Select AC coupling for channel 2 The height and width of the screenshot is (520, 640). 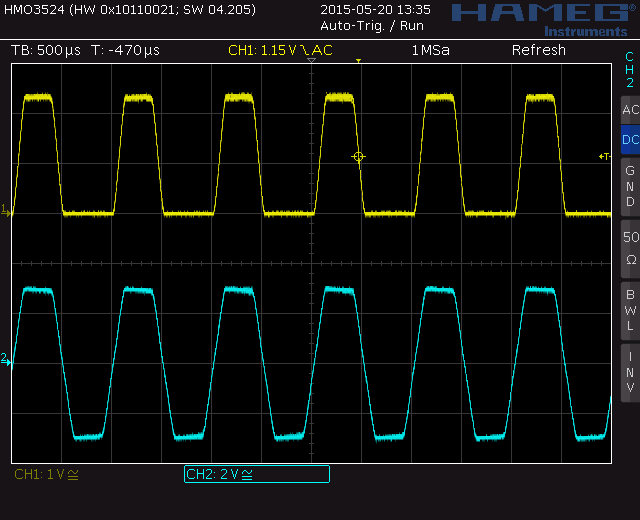[x=629, y=110]
